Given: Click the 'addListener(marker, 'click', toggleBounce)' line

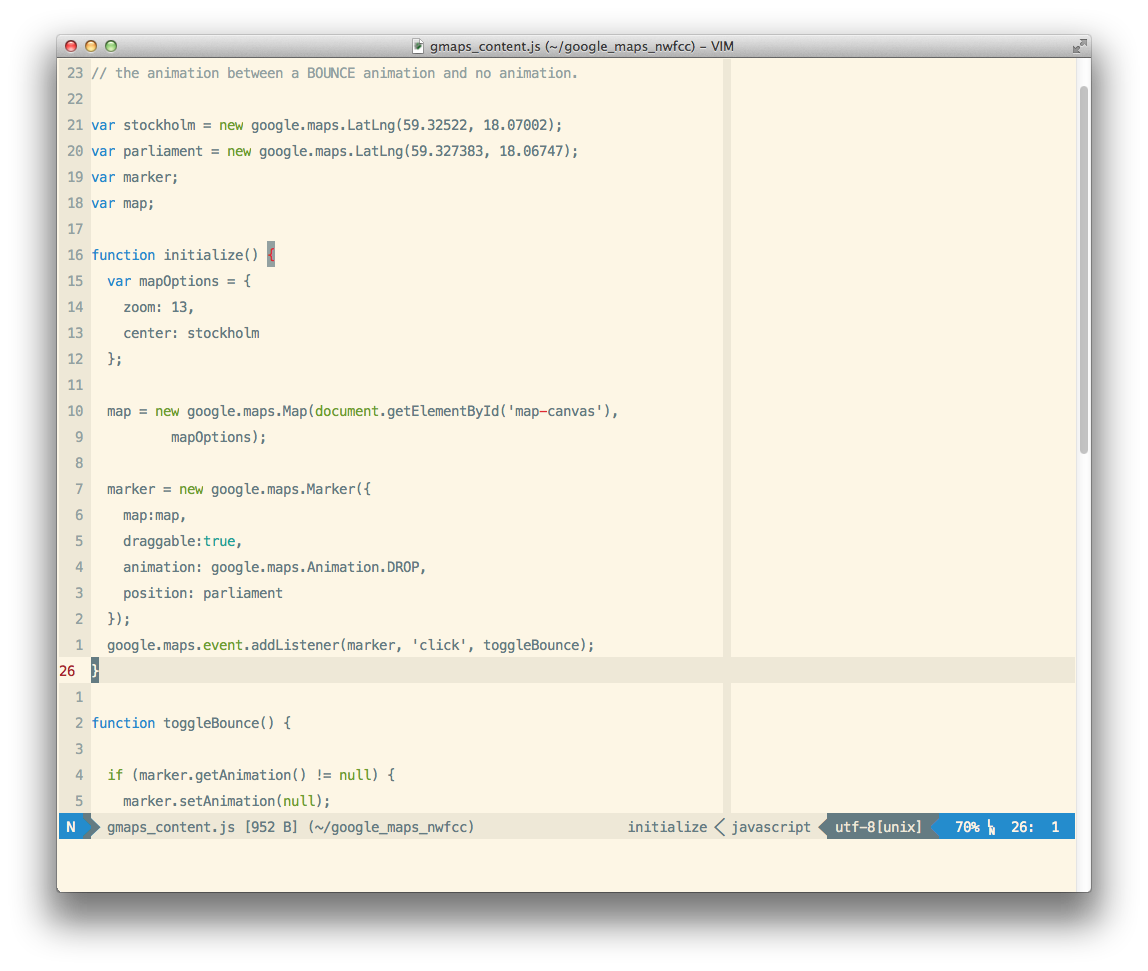Looking at the screenshot, I should tap(351, 645).
